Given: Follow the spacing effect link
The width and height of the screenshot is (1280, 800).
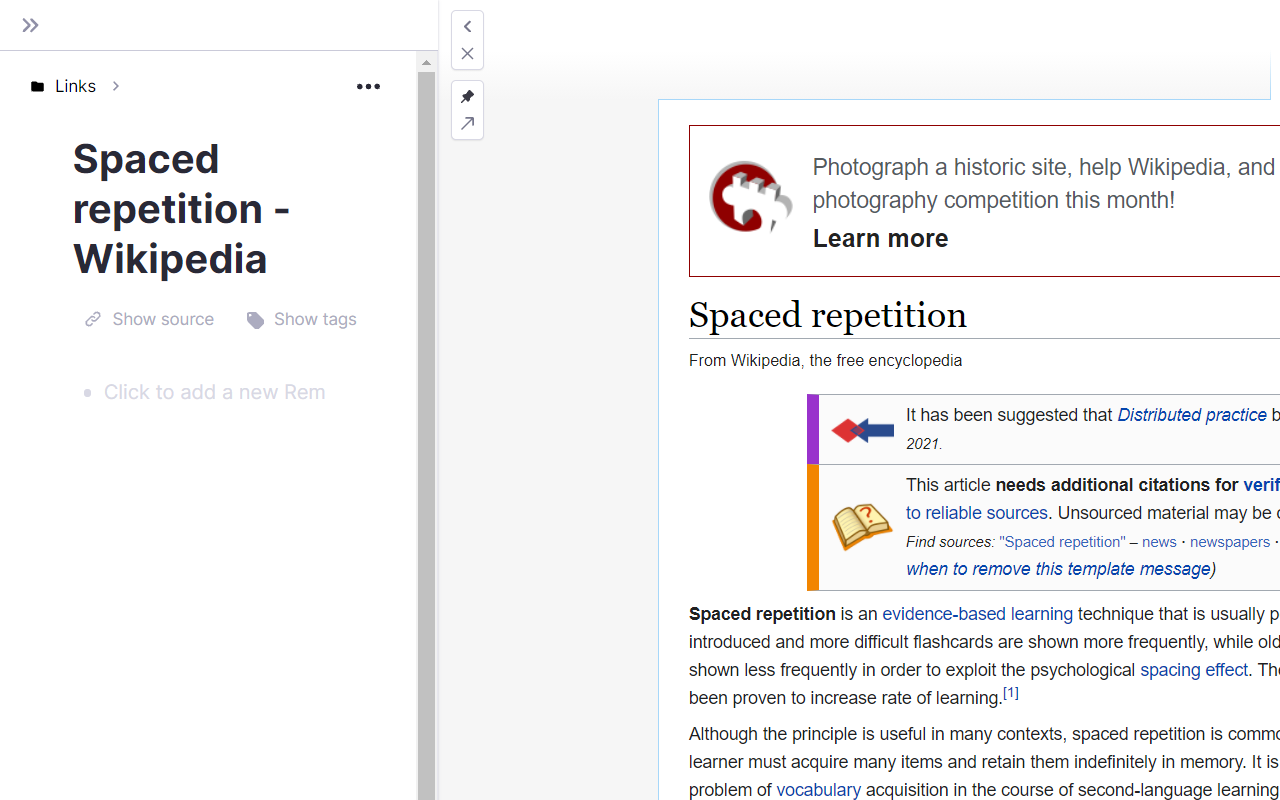Looking at the screenshot, I should 1194,670.
